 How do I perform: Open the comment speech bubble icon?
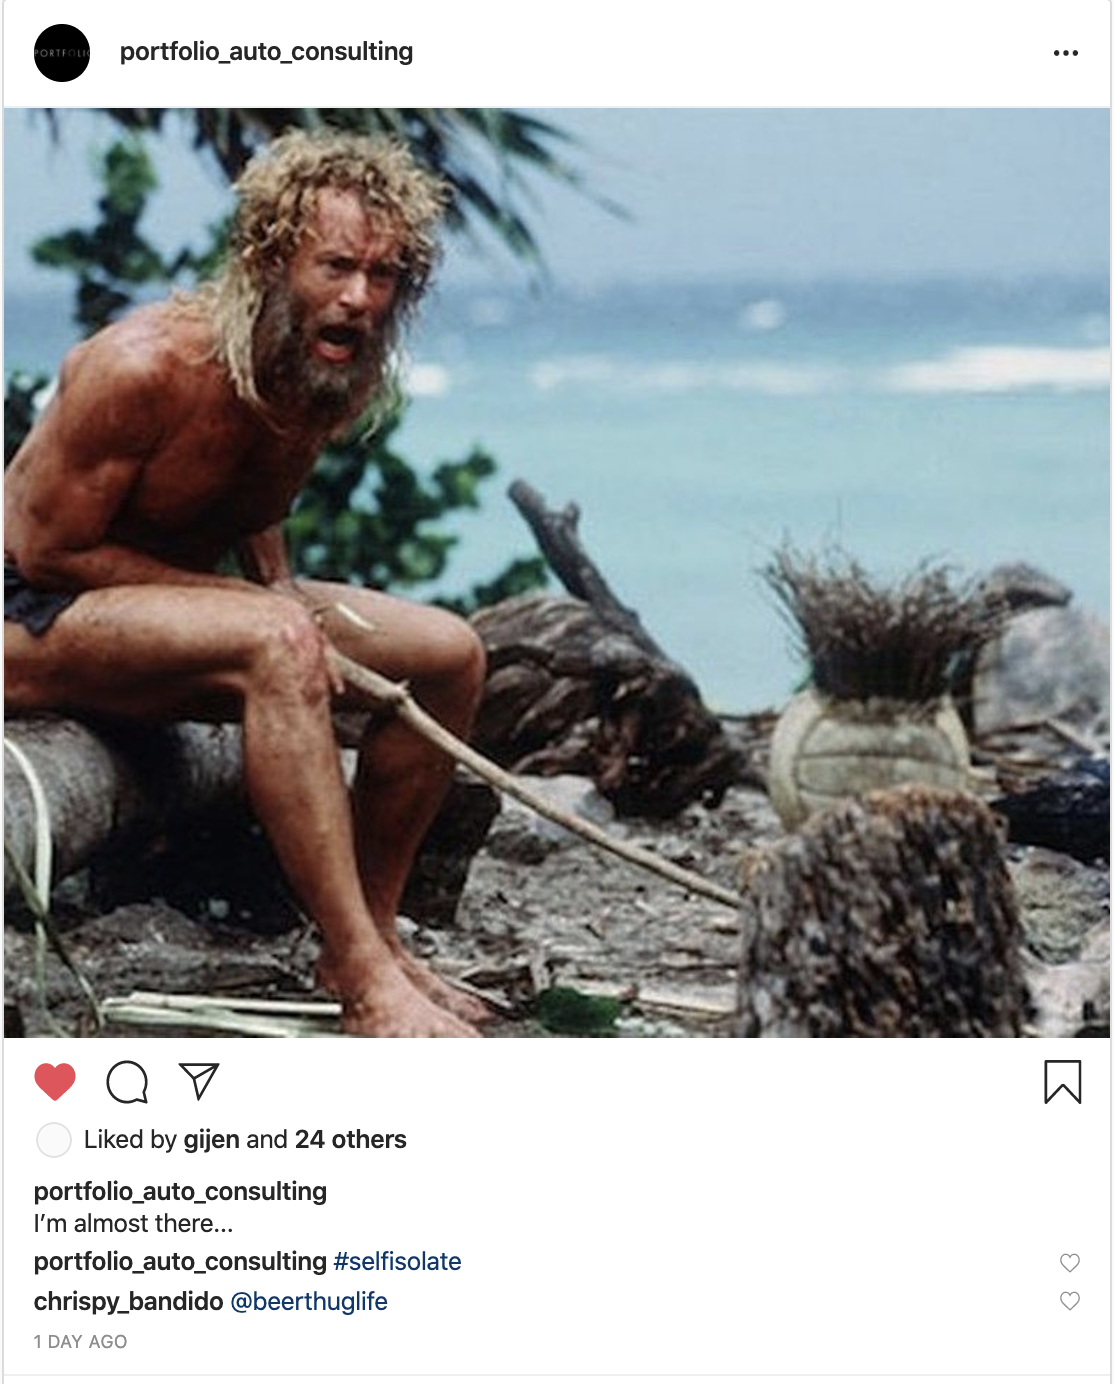[x=127, y=1081]
